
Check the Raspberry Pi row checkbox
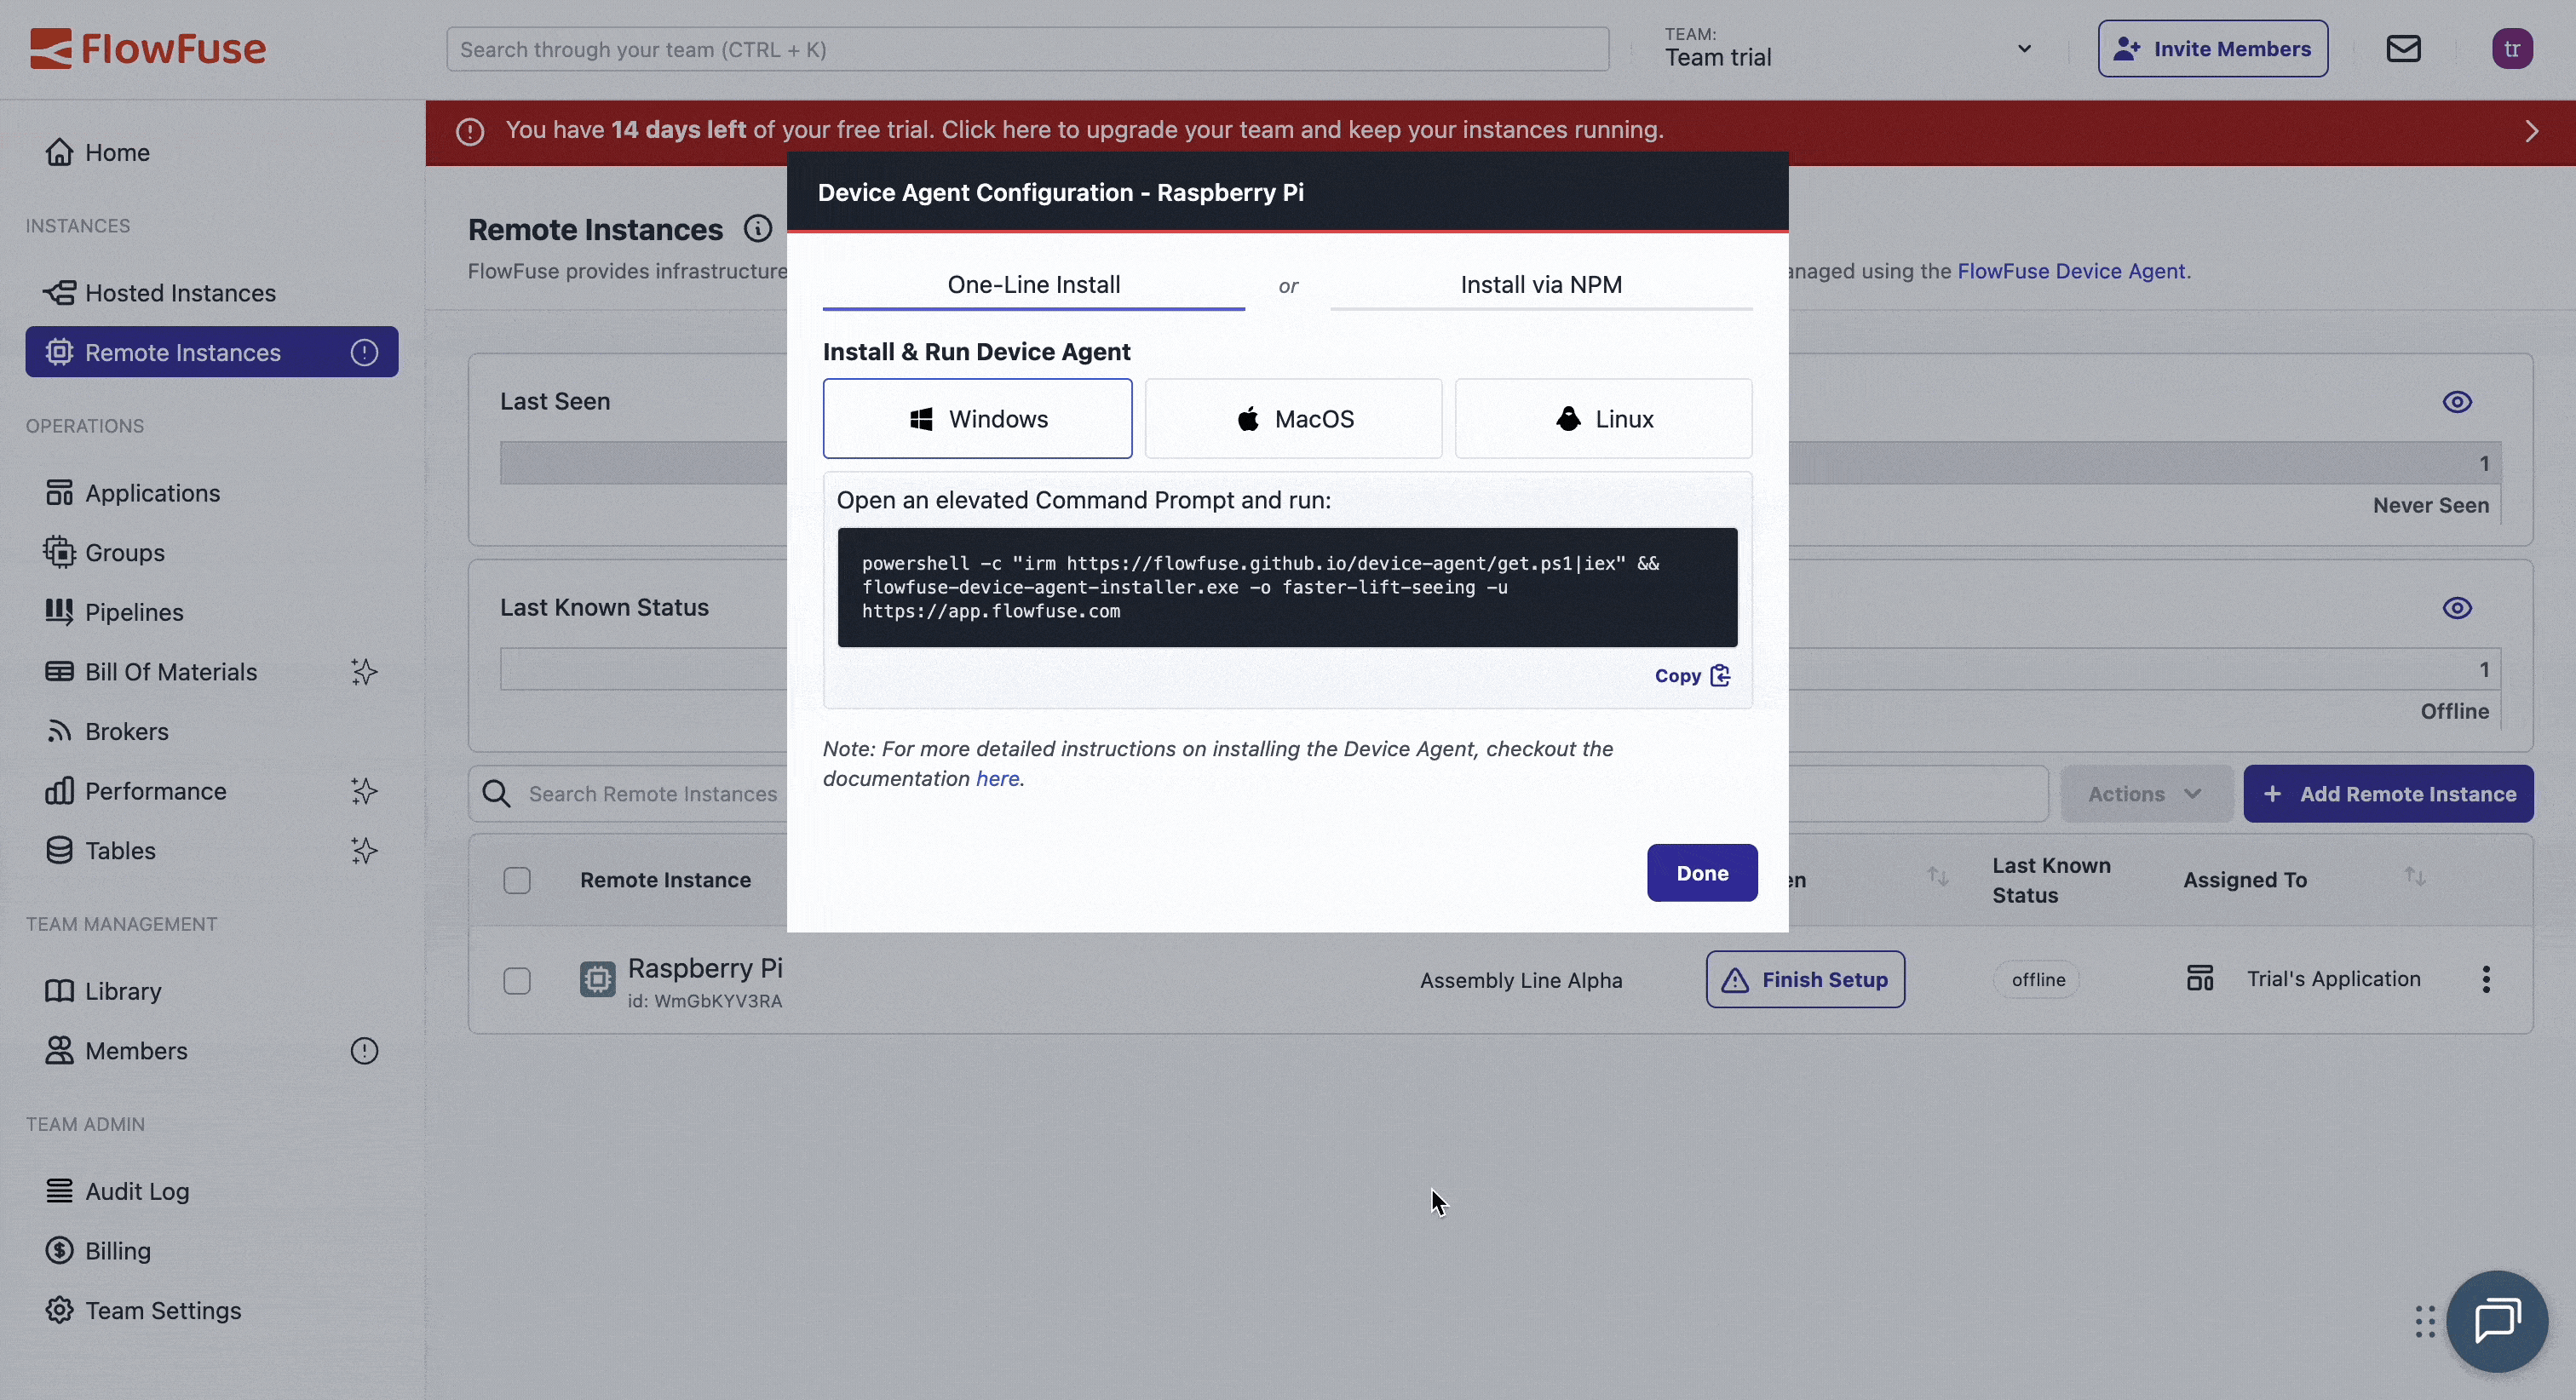click(x=517, y=980)
